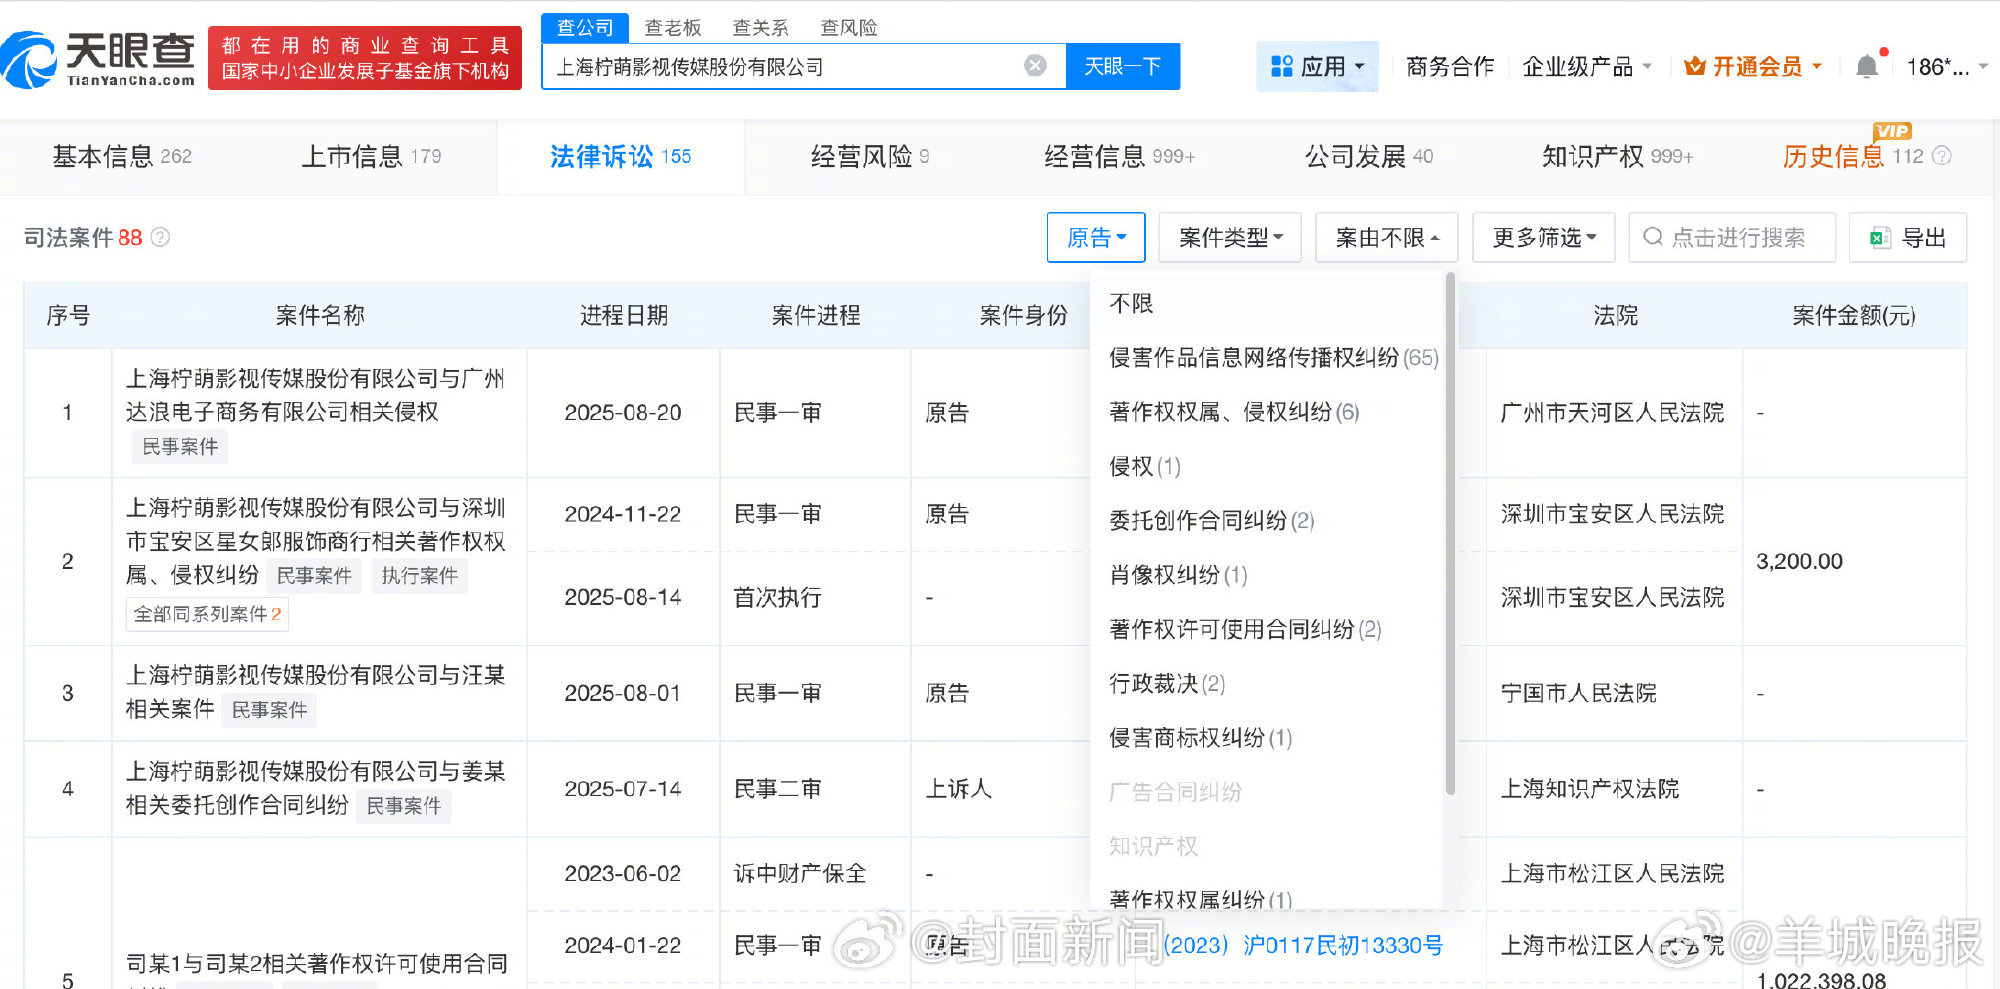Open the 姜某委托创作合同纠纷 case title

pos(315,788)
